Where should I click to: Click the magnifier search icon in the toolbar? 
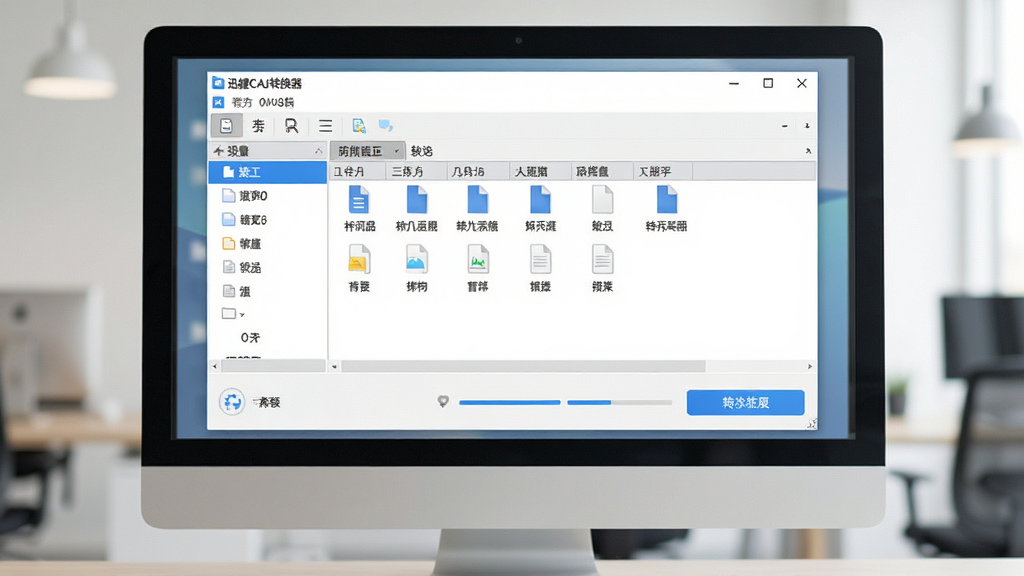click(x=291, y=125)
